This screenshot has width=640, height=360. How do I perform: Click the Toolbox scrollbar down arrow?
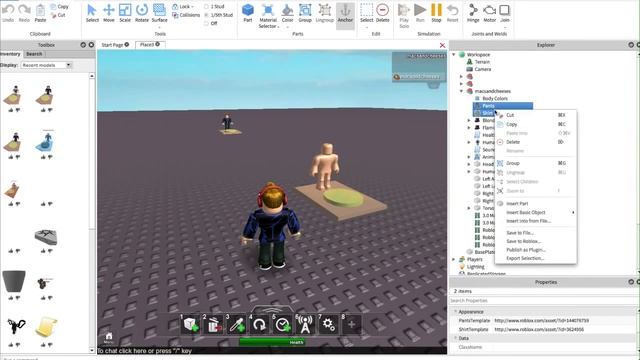(x=92, y=350)
